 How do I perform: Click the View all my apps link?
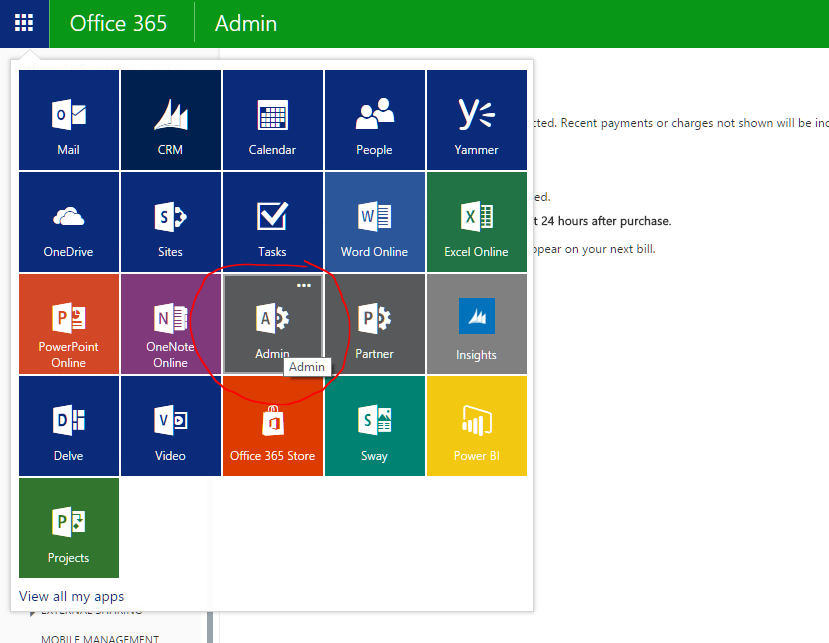point(72,596)
